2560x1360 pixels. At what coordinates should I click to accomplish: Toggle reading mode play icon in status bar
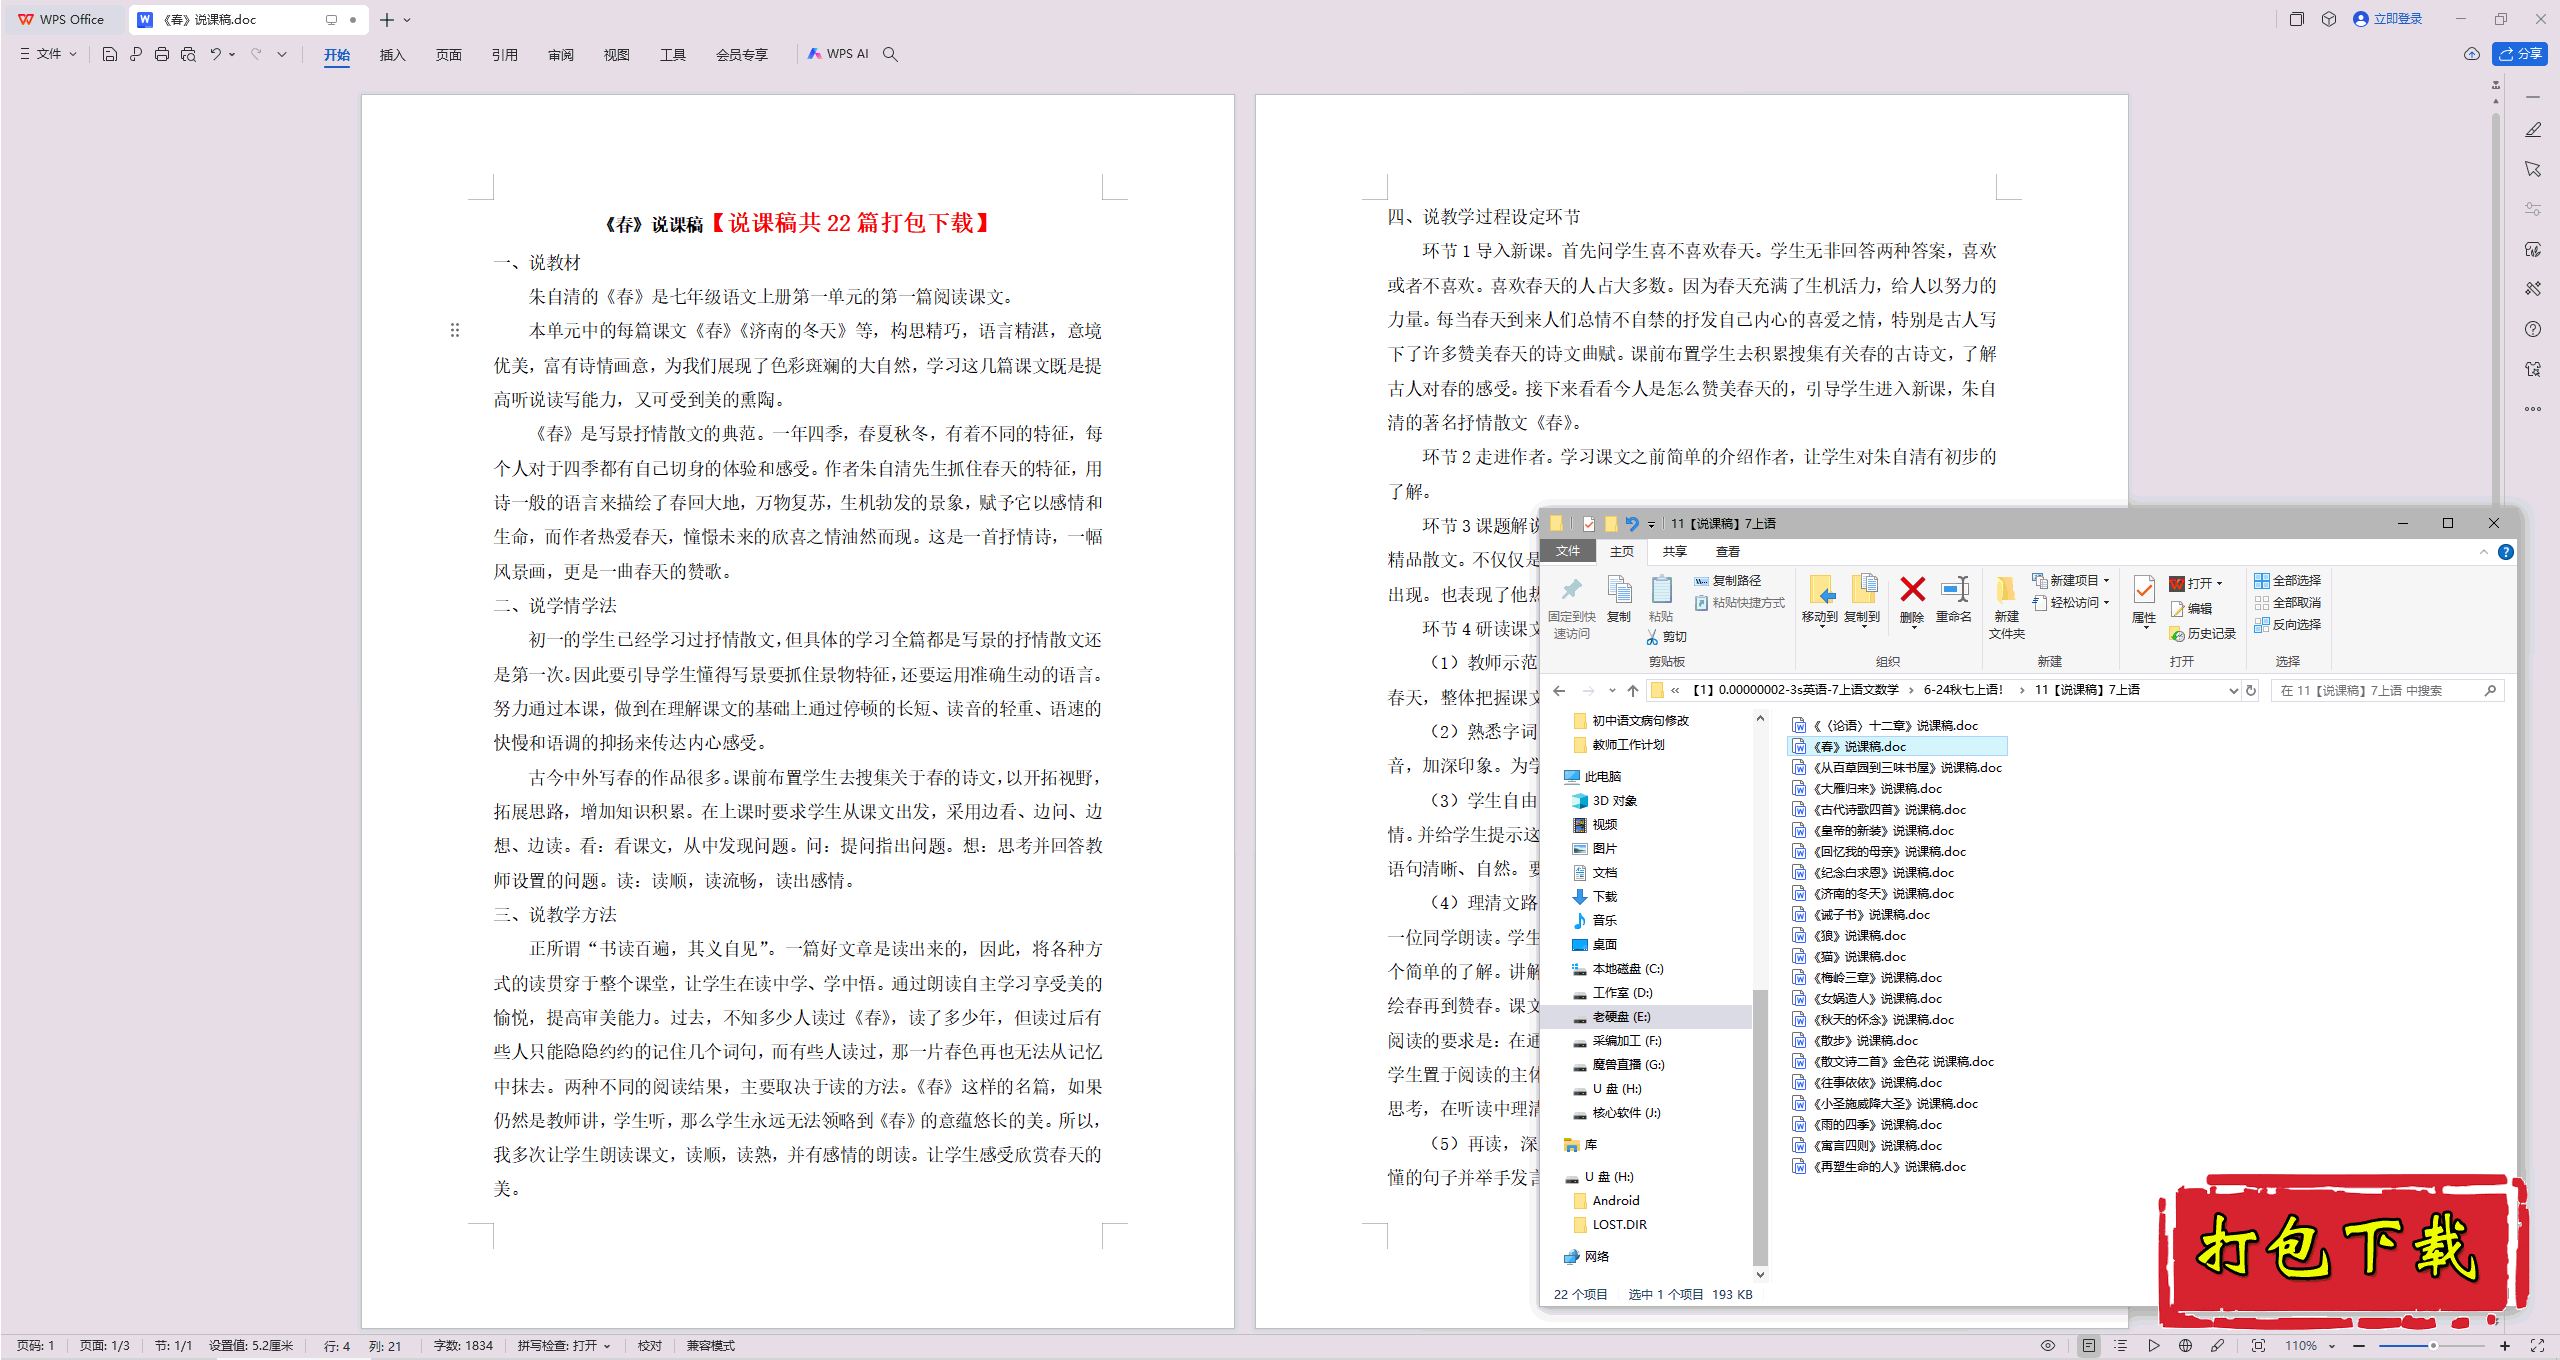pos(2153,1346)
